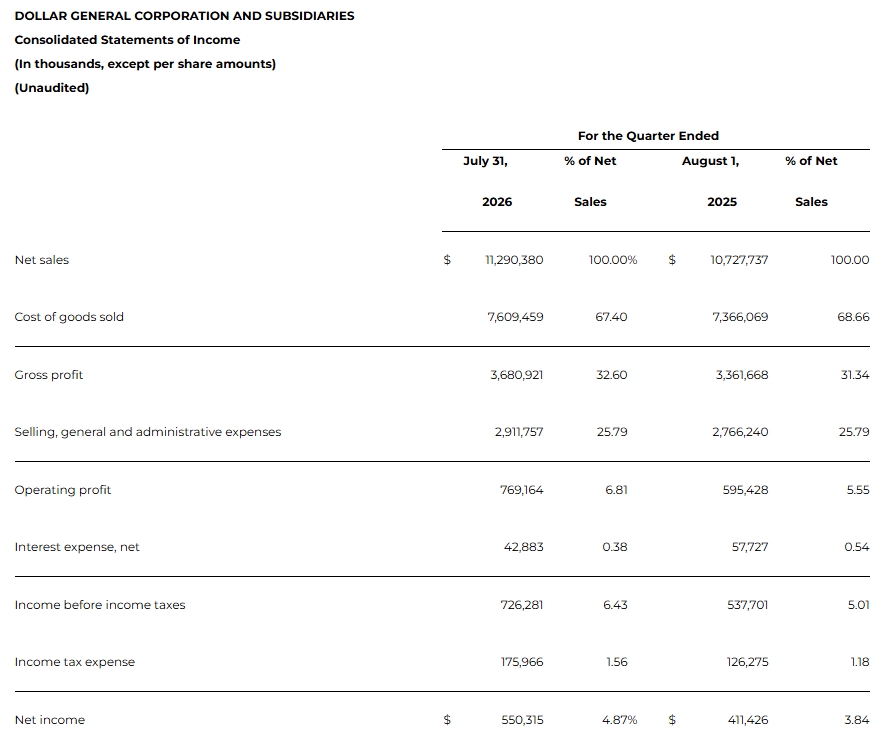Select the 726,281 pre-tax income value
This screenshot has width=896, height=738.
pyautogui.click(x=522, y=605)
